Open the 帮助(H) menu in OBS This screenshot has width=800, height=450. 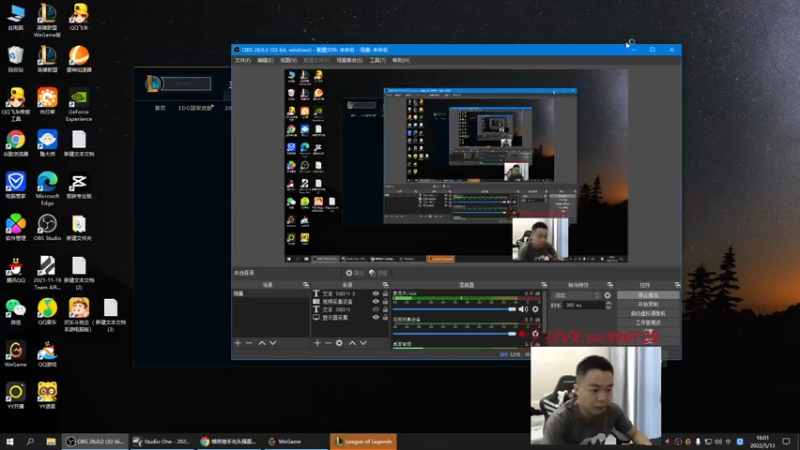click(401, 60)
